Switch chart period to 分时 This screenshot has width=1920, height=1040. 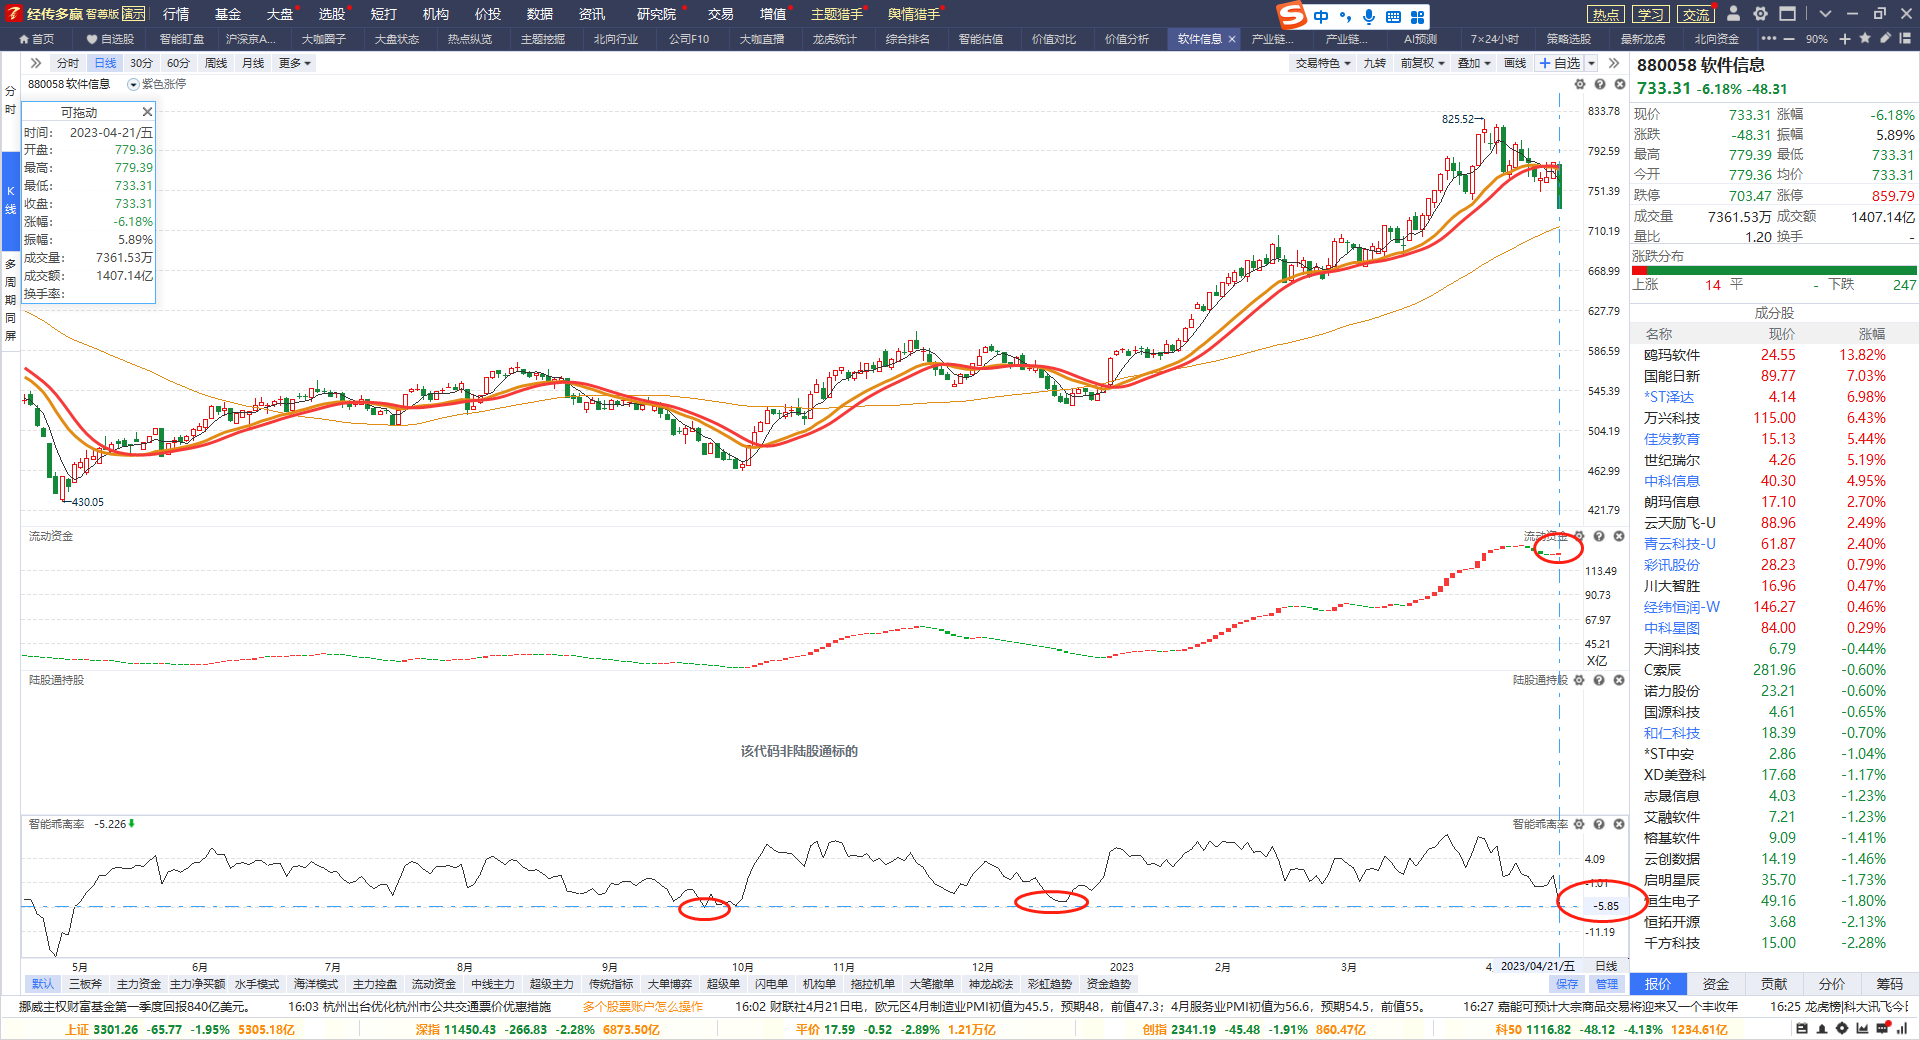pos(68,63)
